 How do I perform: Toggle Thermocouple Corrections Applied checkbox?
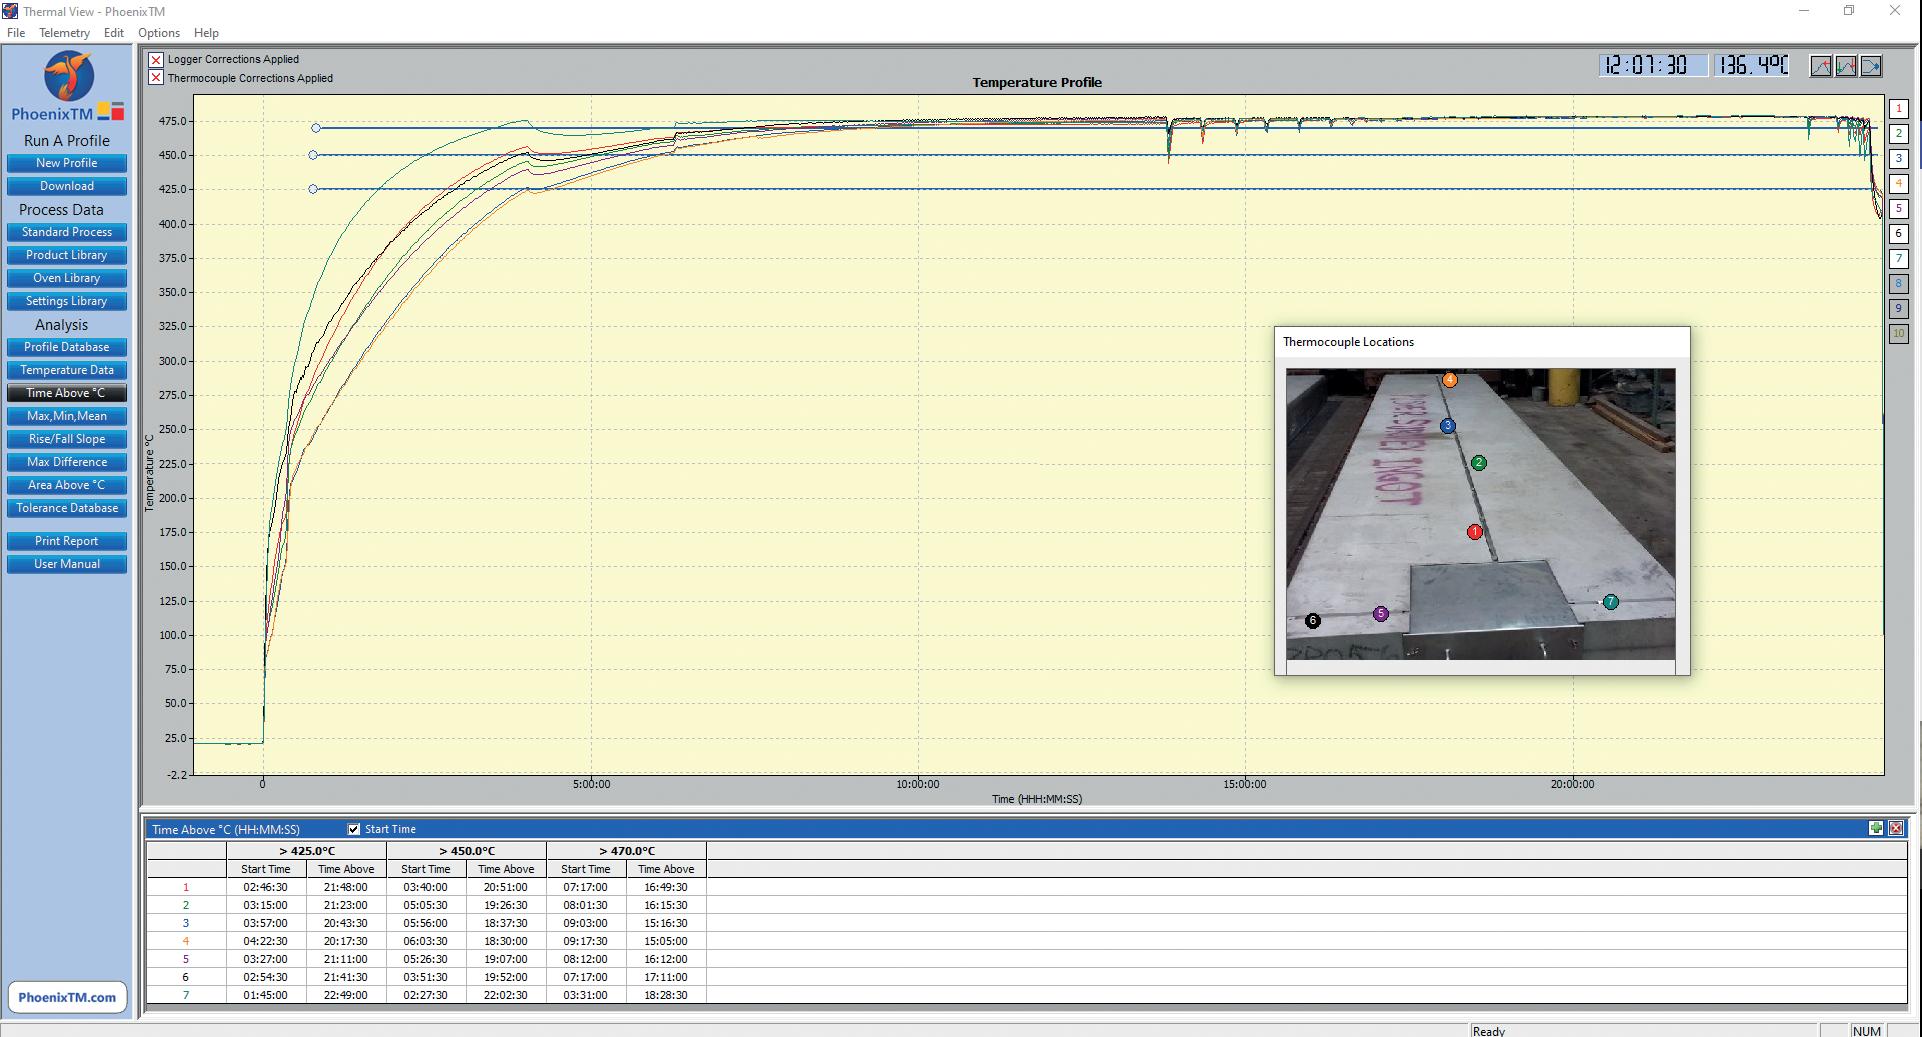(156, 78)
